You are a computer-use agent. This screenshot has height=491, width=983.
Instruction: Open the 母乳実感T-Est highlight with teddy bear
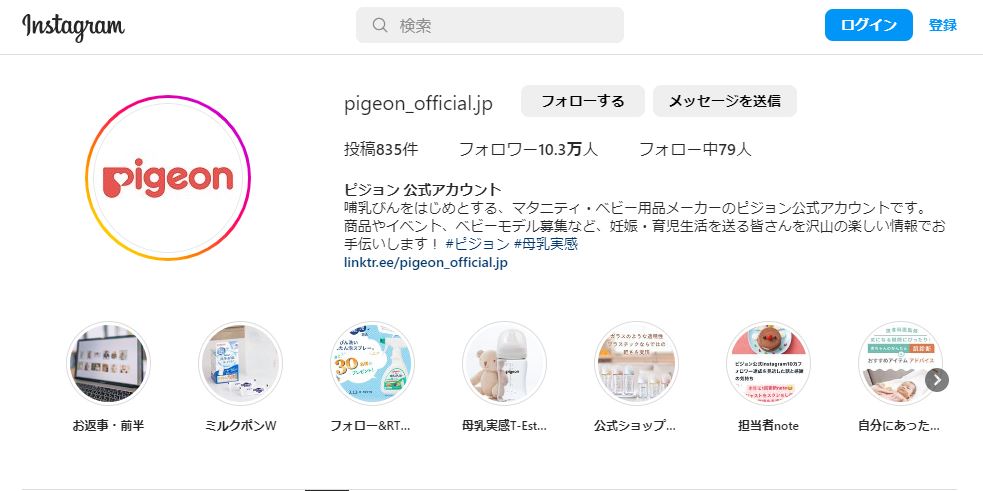click(x=505, y=364)
